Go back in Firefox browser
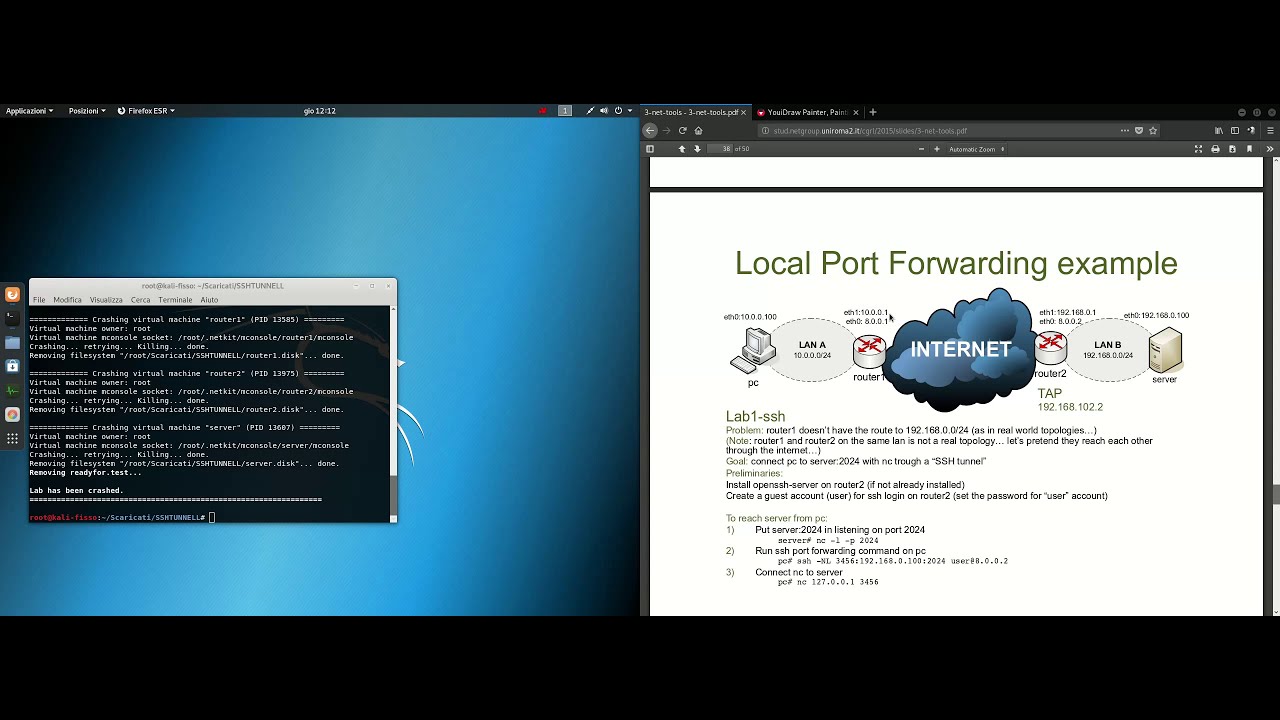The width and height of the screenshot is (1280, 720). point(650,130)
